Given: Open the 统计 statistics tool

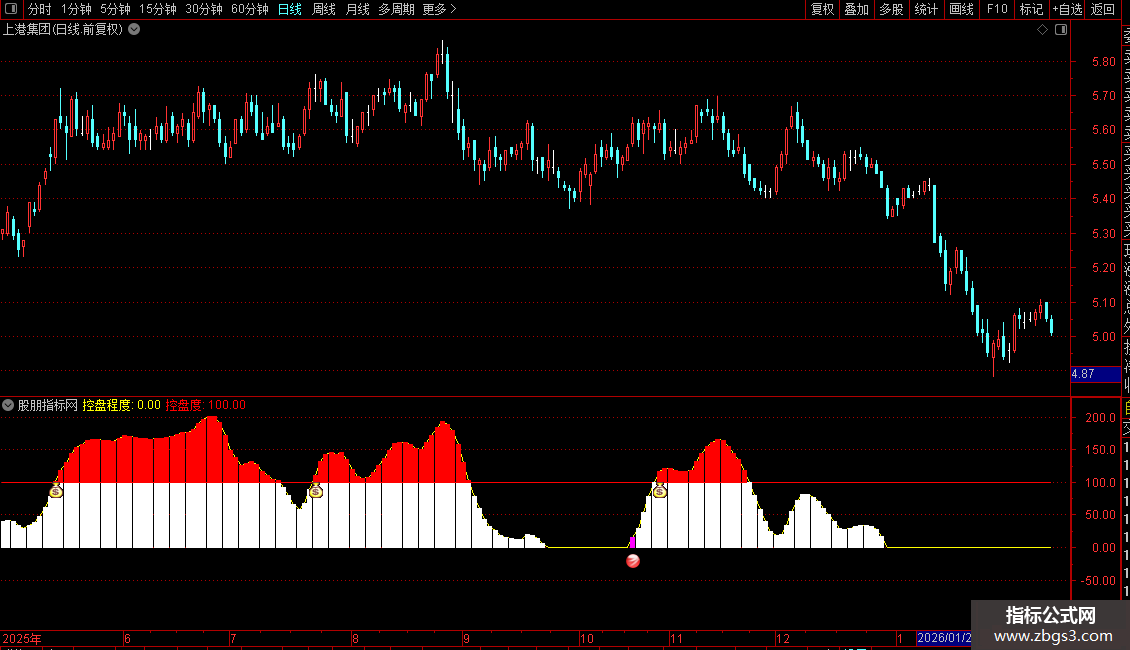Looking at the screenshot, I should [926, 9].
